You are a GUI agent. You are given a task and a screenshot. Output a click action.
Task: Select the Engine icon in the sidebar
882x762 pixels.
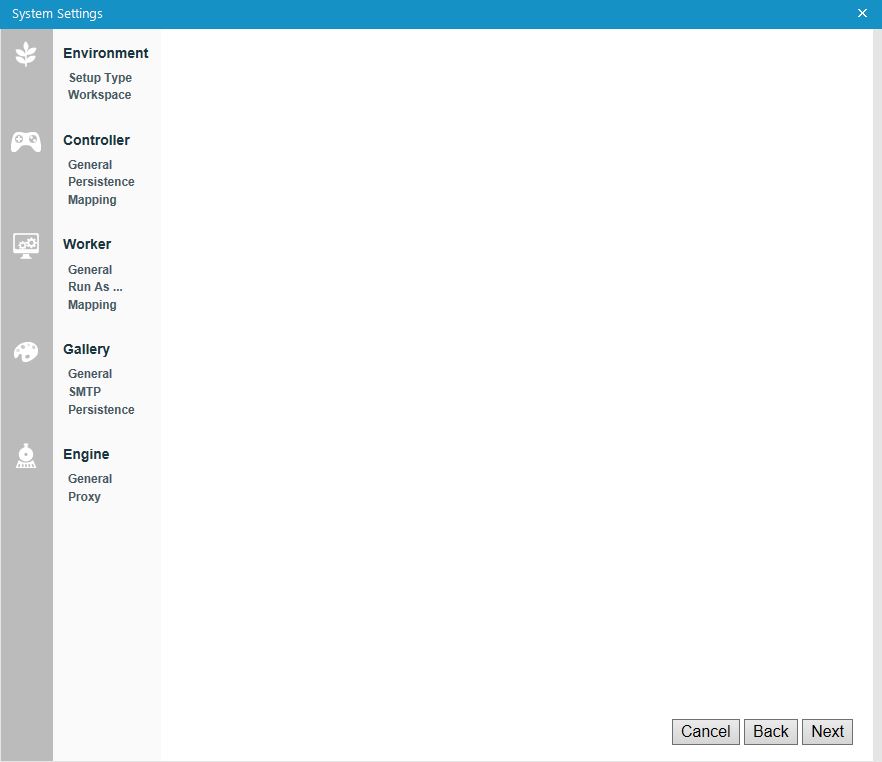pyautogui.click(x=25, y=456)
